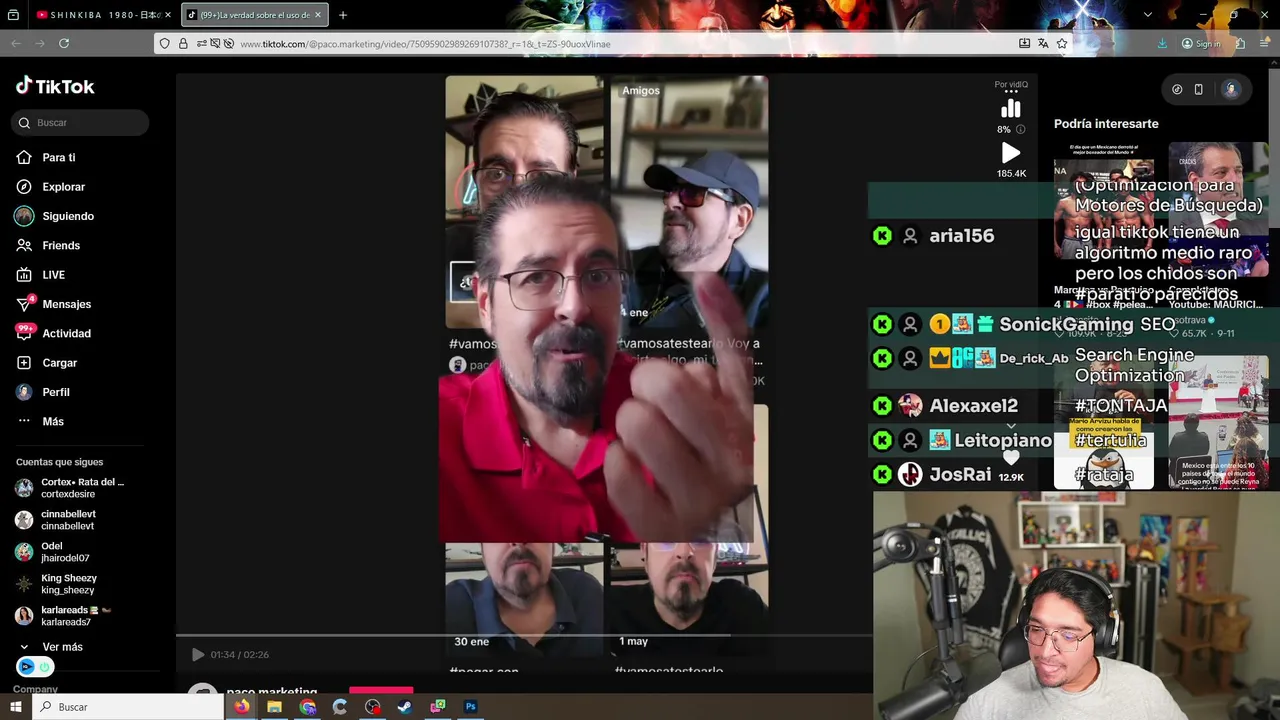Click the Firefox taskbar icon
Screen dimensions: 1280x720
coord(242,707)
